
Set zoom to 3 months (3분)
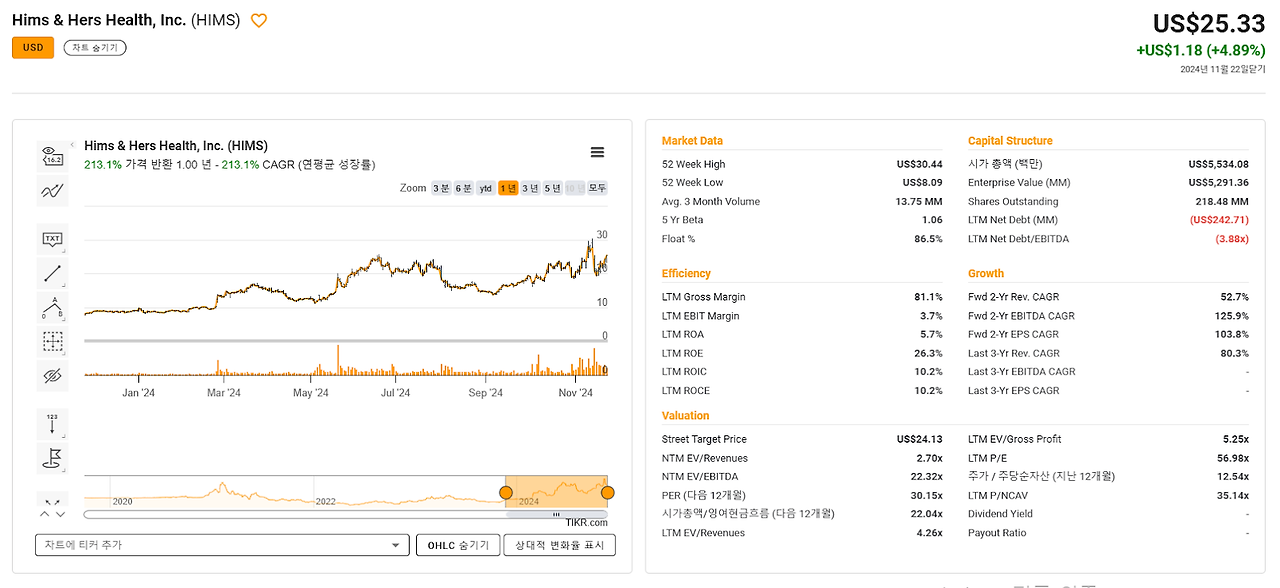tap(441, 188)
